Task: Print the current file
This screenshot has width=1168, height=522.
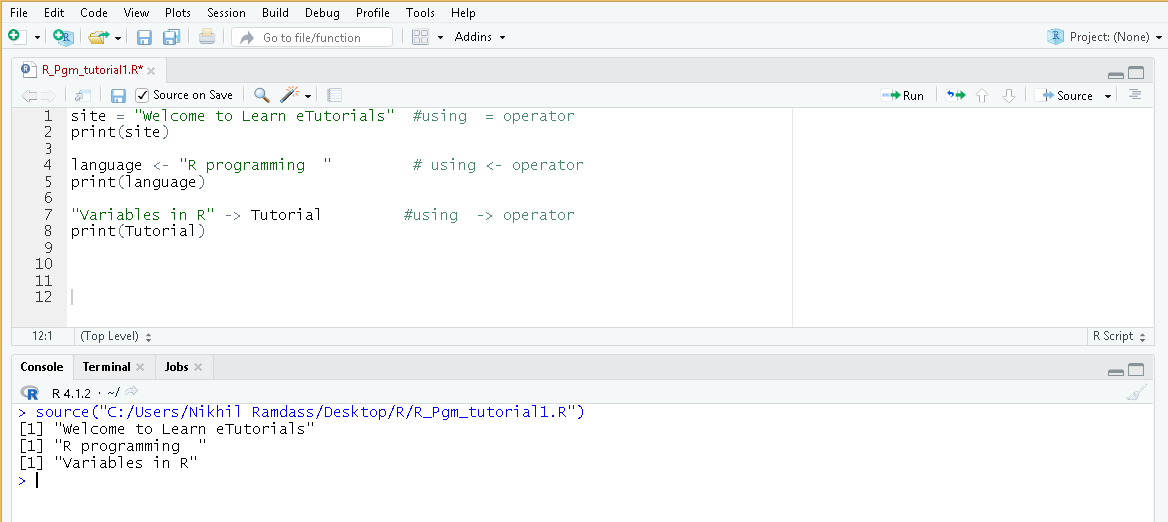Action: pos(206,37)
